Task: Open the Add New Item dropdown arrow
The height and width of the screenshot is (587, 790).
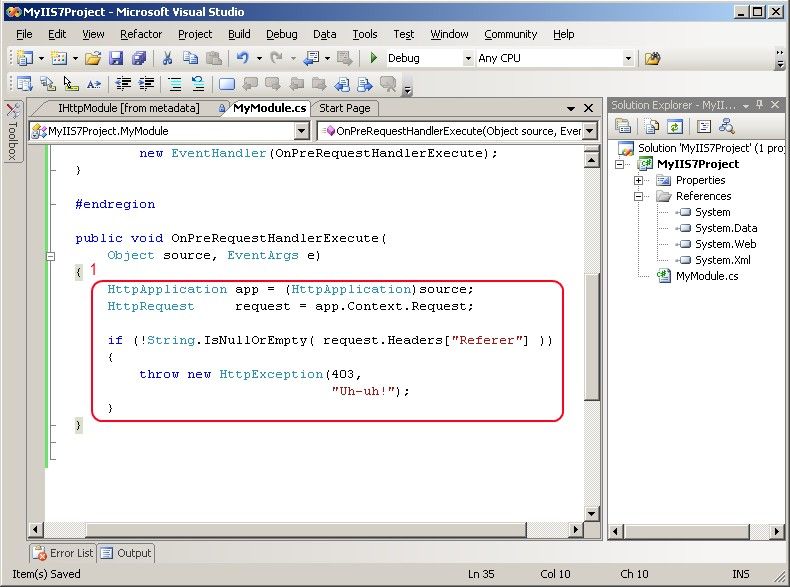Action: click(75, 58)
